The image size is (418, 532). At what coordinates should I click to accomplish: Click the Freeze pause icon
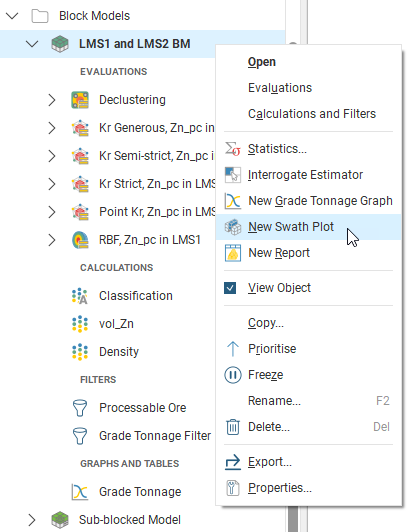233,375
